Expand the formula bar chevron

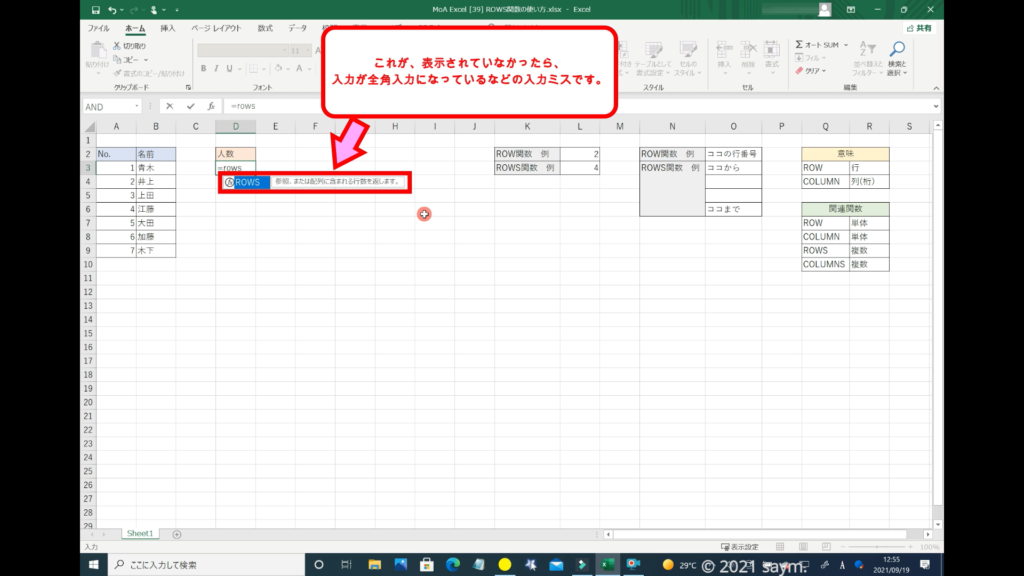pyautogui.click(x=935, y=106)
